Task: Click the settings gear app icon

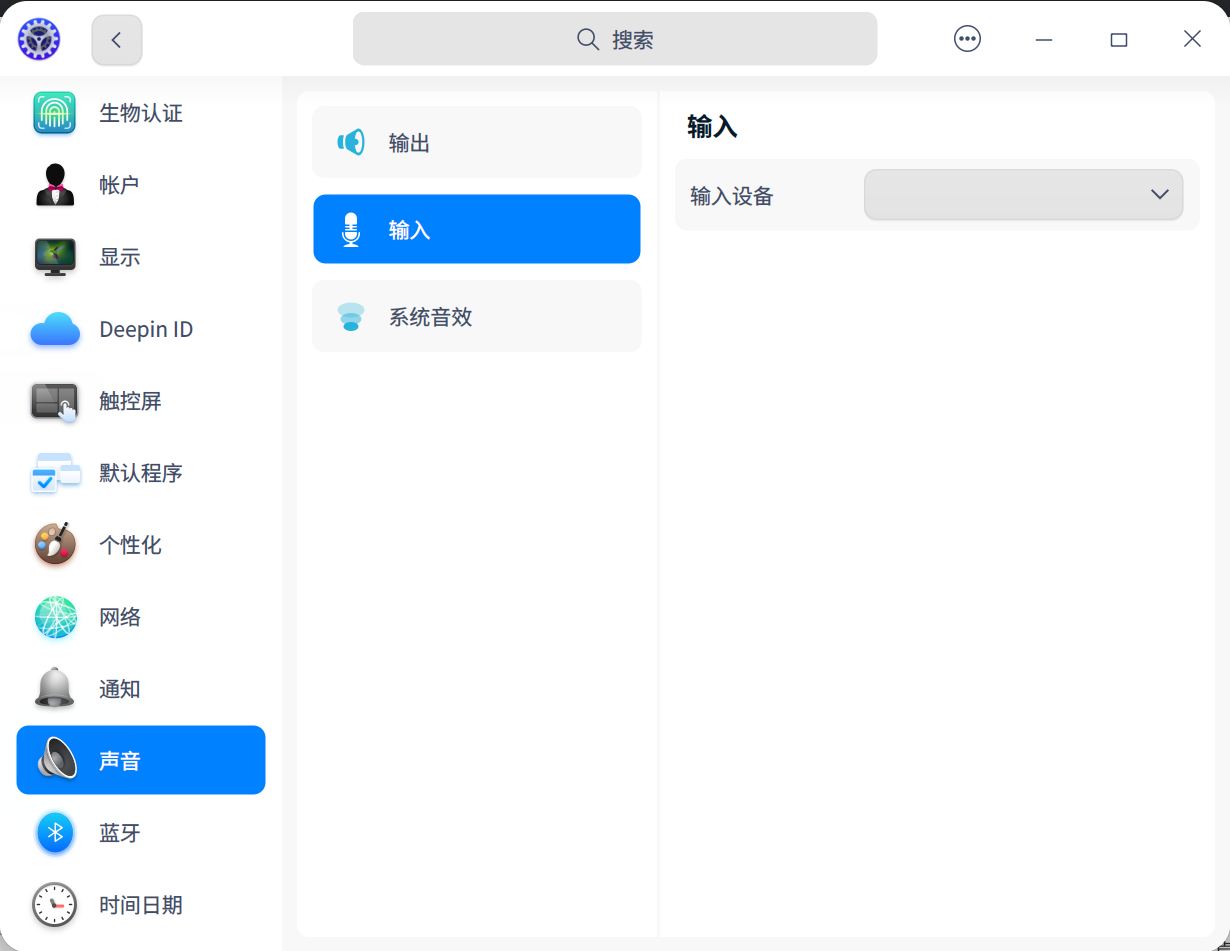Action: (38, 39)
